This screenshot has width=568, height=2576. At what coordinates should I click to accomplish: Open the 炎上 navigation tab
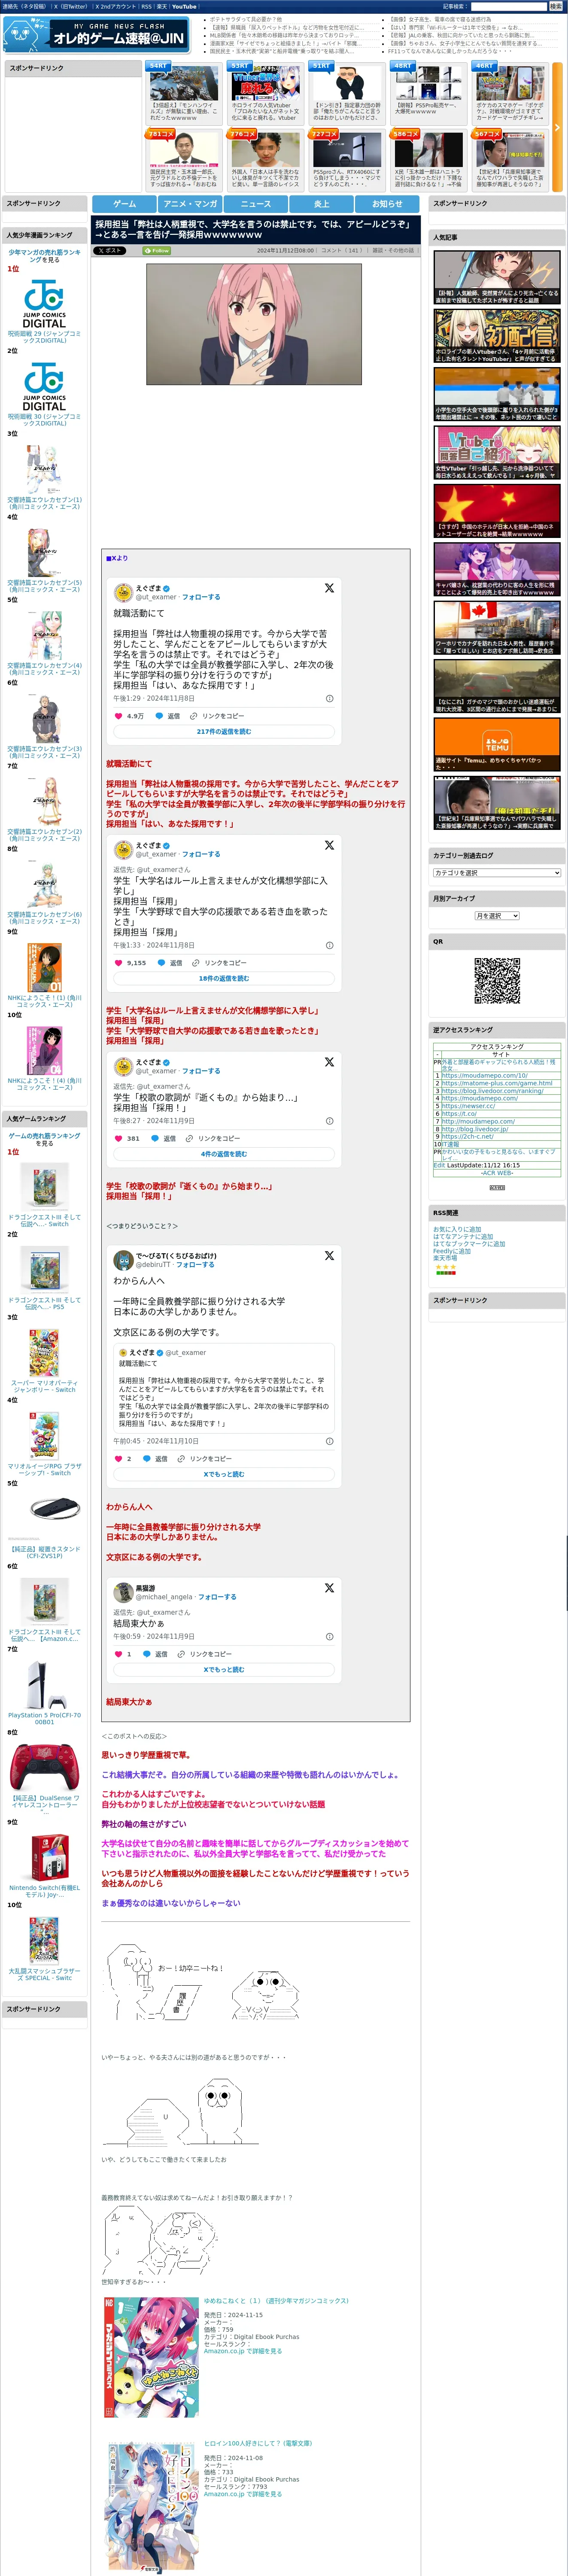coord(321,204)
